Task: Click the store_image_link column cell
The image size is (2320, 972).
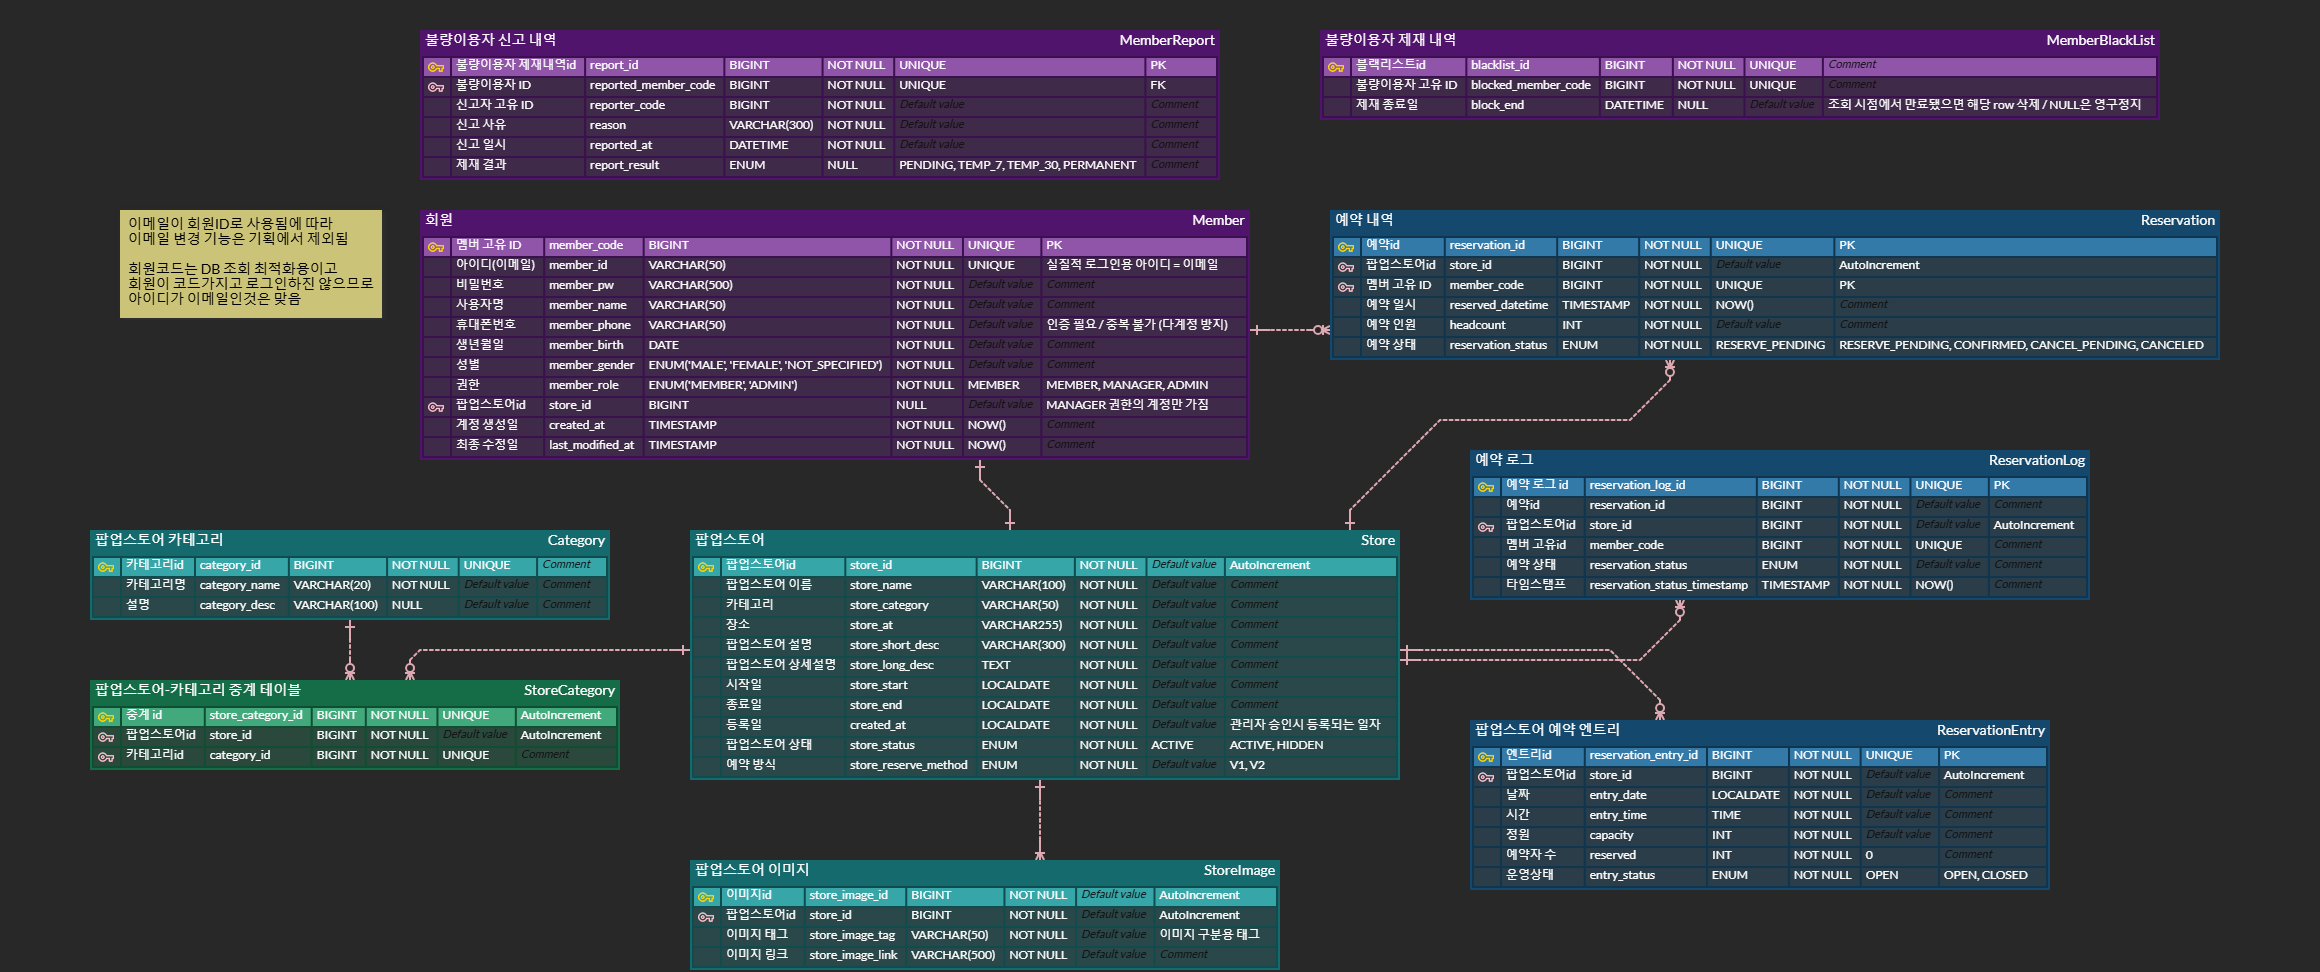Action: tap(855, 955)
